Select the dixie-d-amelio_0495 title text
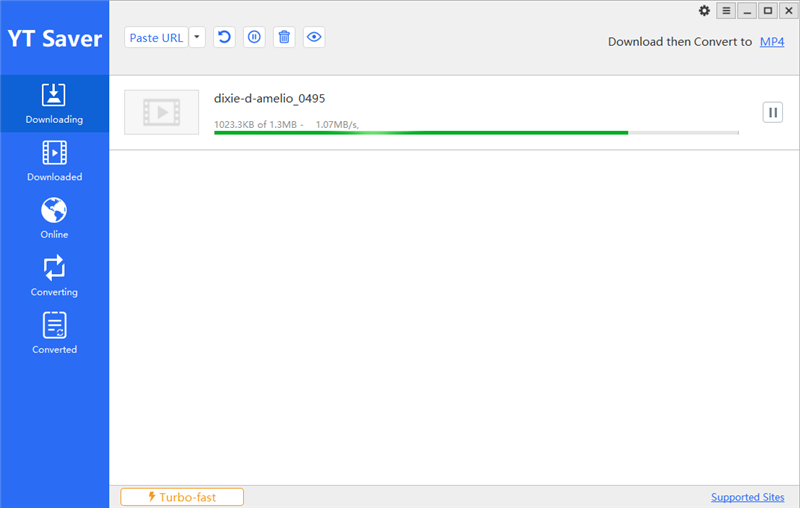The height and width of the screenshot is (508, 800). coord(269,98)
